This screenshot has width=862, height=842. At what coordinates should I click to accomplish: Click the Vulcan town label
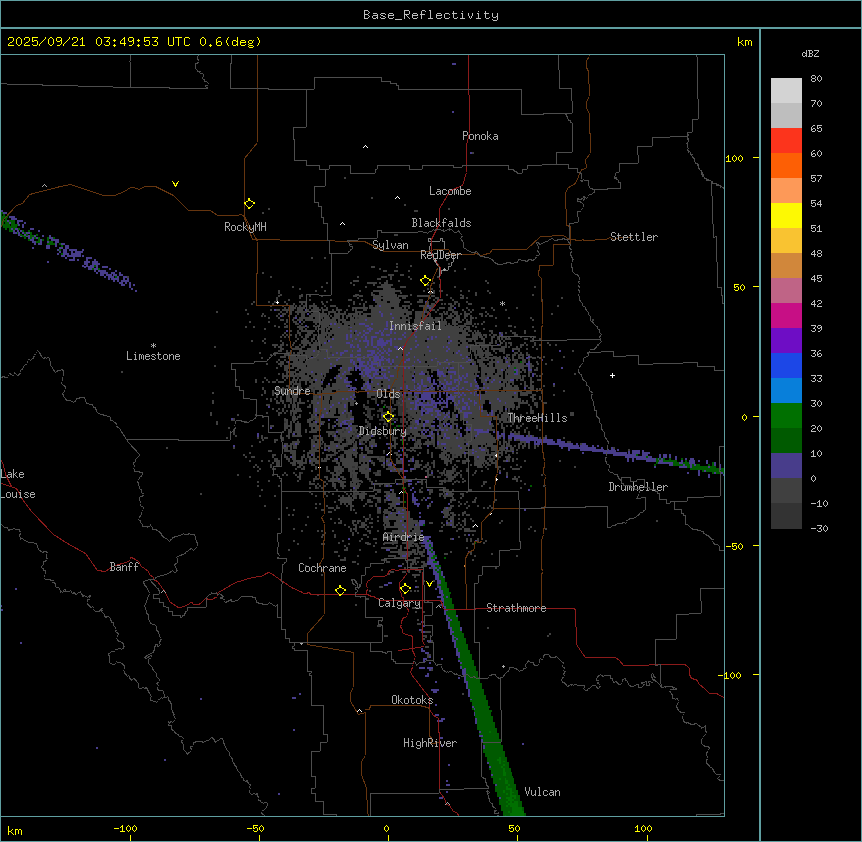click(542, 792)
